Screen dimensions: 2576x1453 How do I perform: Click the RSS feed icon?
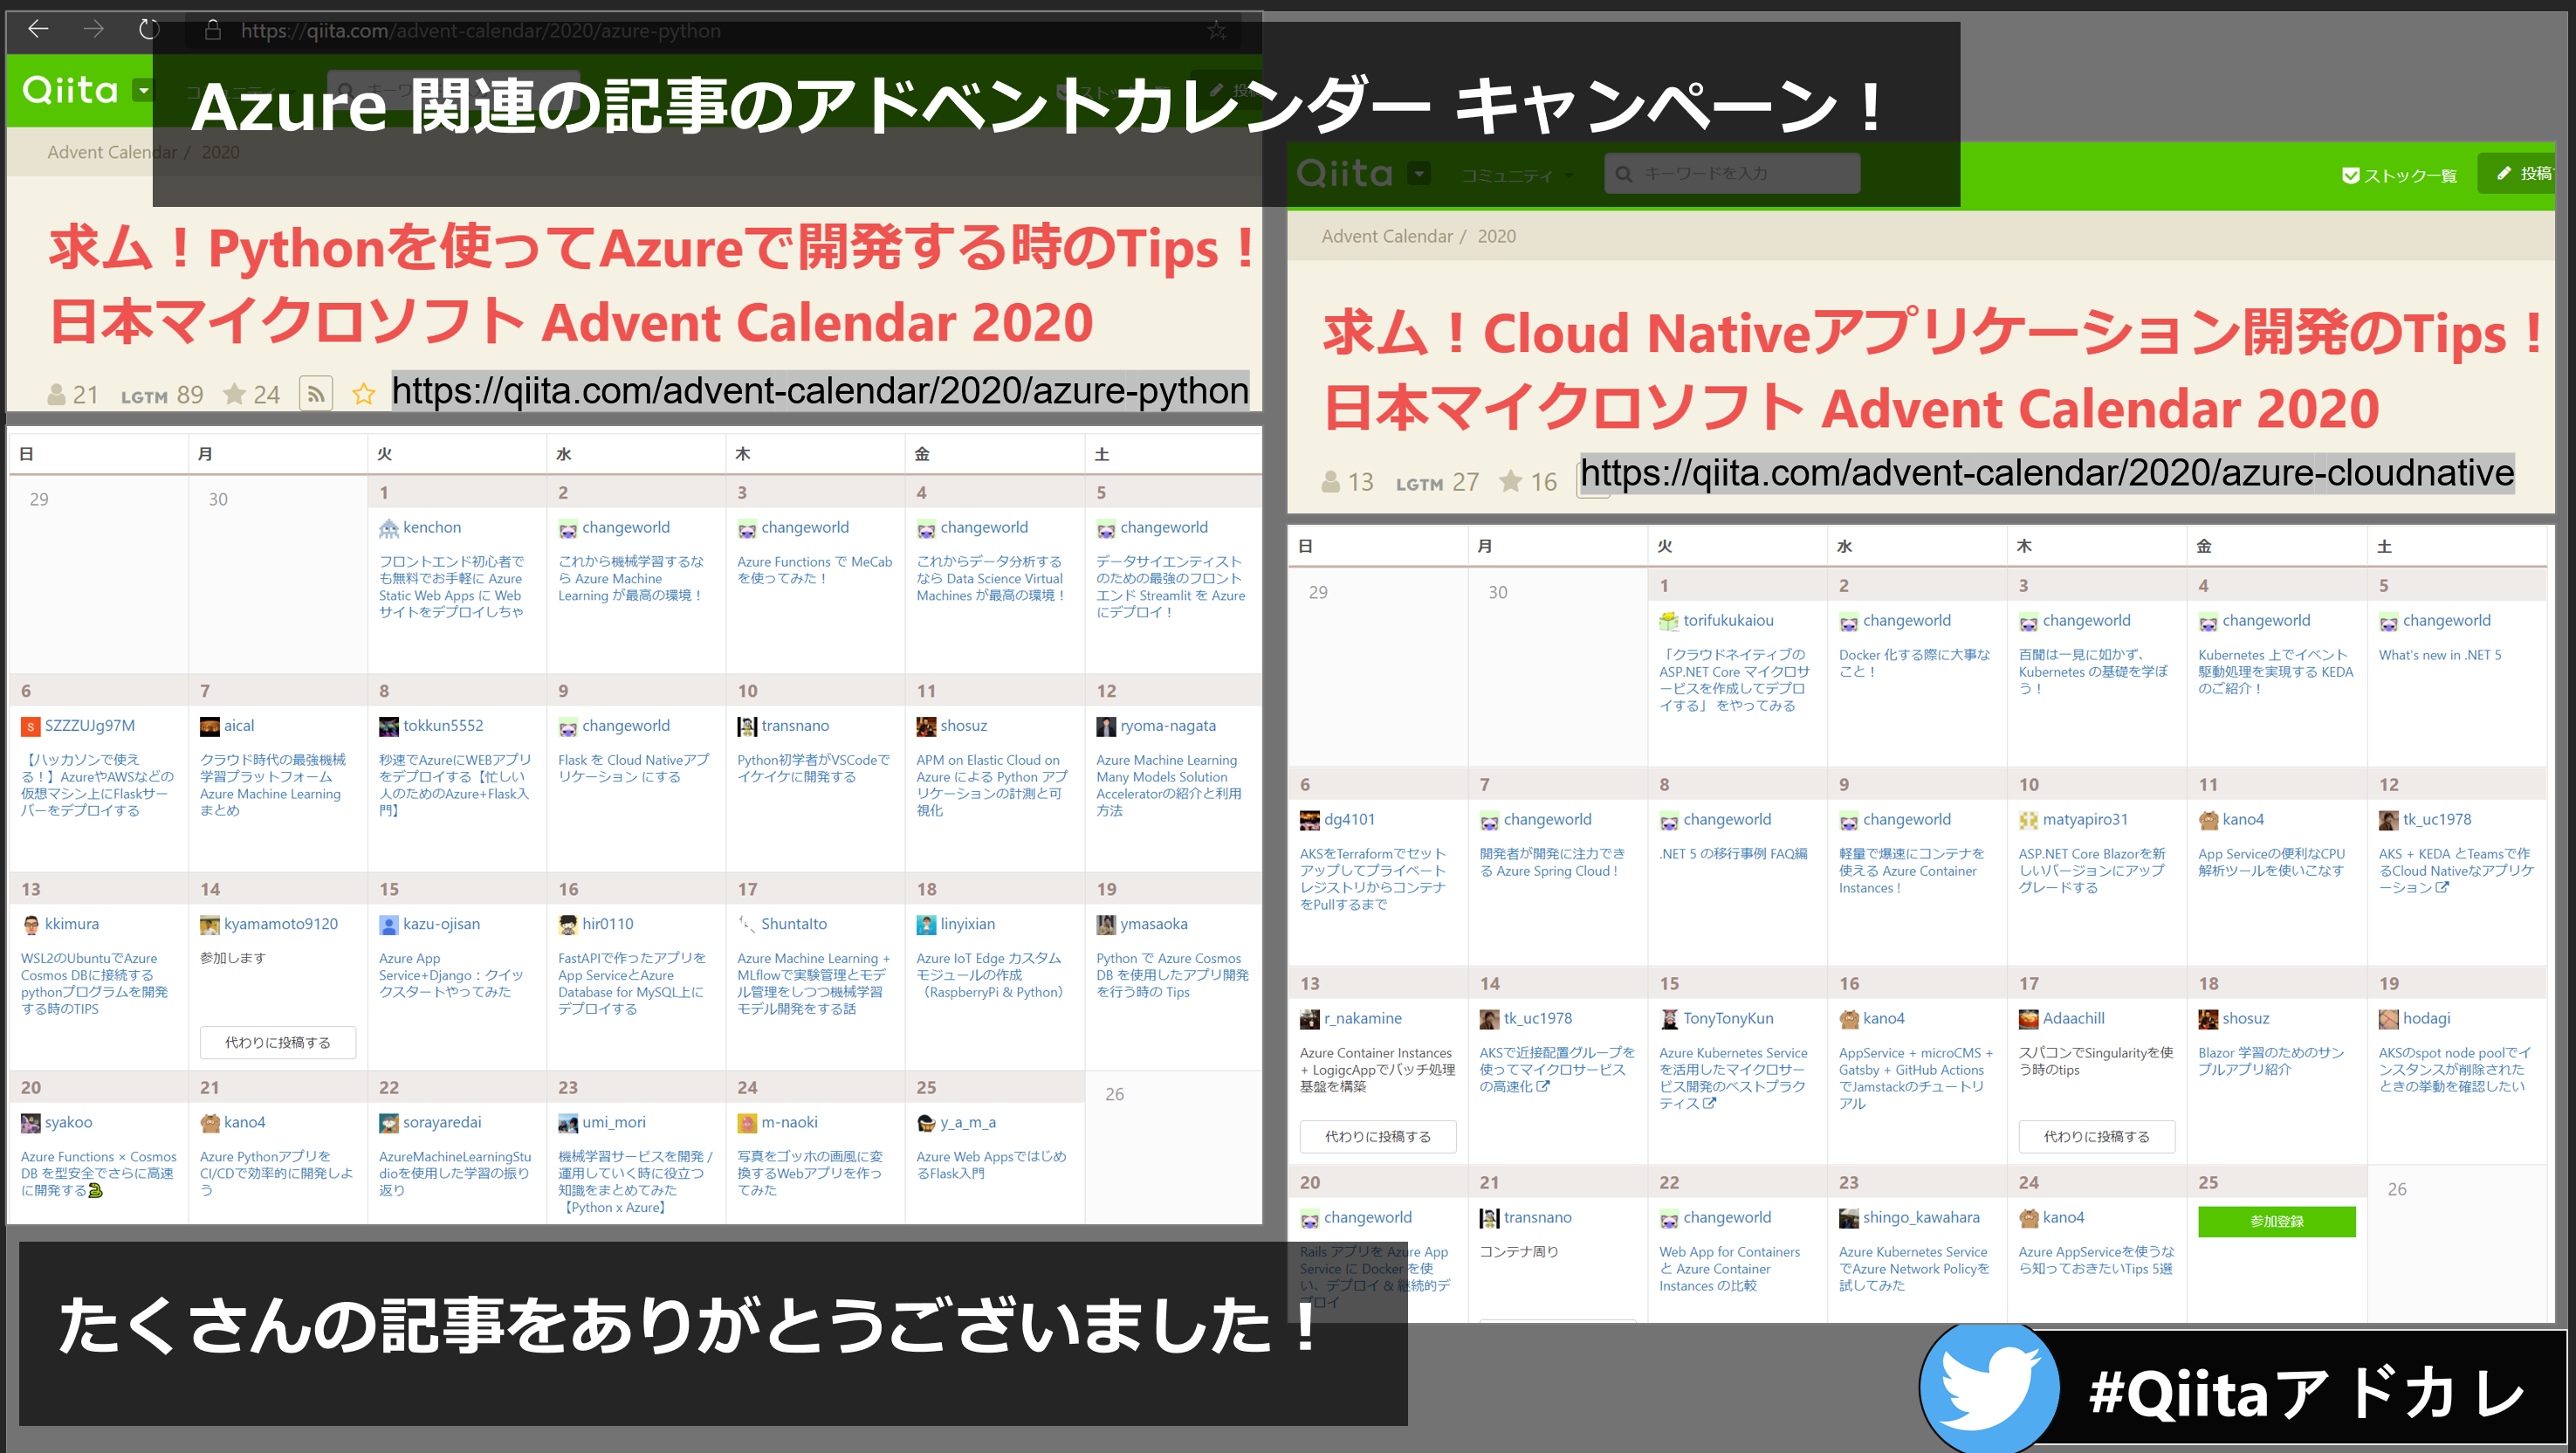pyautogui.click(x=316, y=394)
